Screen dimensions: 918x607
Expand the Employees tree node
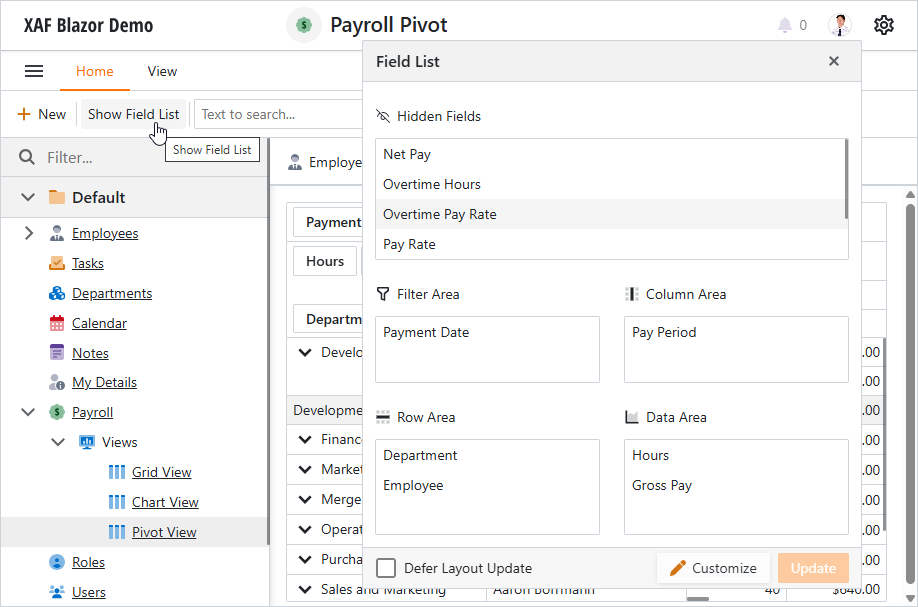29,233
